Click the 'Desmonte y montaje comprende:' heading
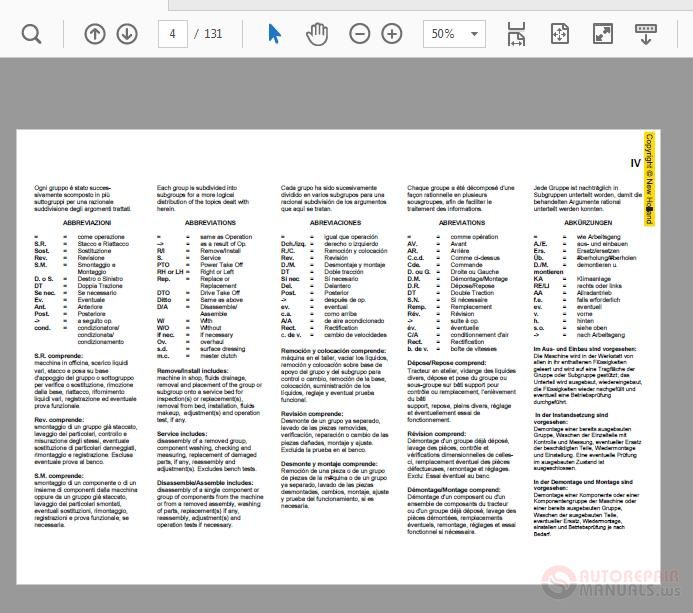The width and height of the screenshot is (693, 613). pos(329,464)
